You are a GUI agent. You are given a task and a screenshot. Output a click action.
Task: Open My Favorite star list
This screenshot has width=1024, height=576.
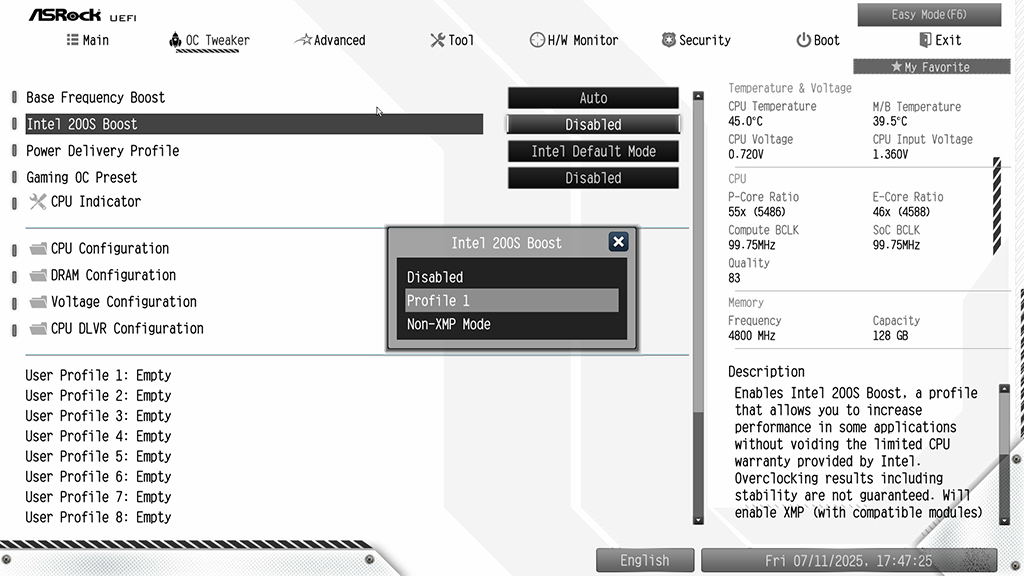click(x=931, y=67)
